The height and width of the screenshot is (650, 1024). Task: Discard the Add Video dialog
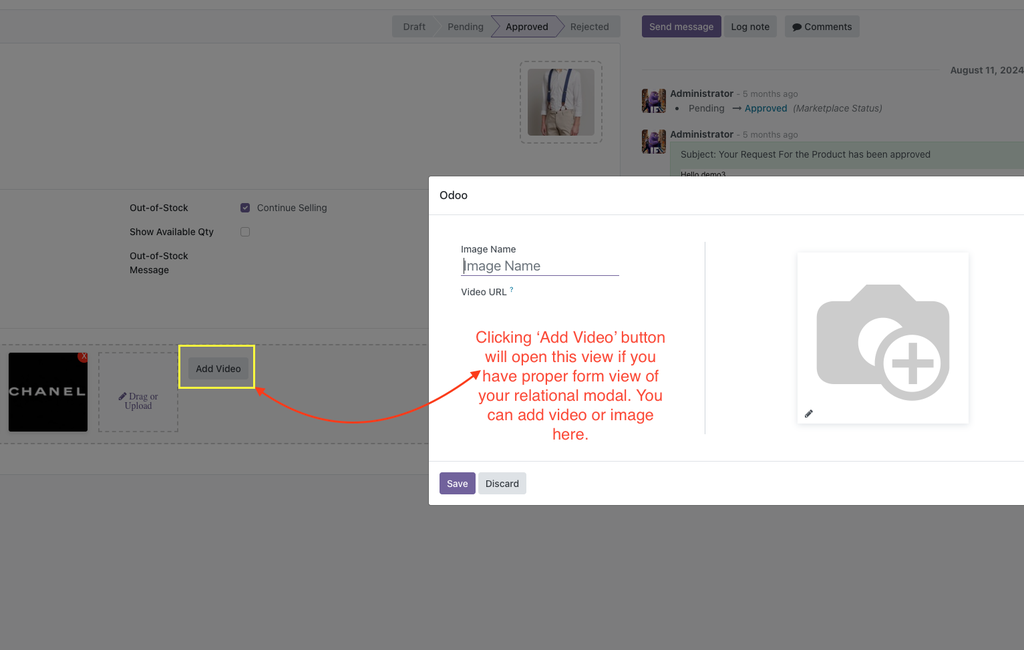502,483
